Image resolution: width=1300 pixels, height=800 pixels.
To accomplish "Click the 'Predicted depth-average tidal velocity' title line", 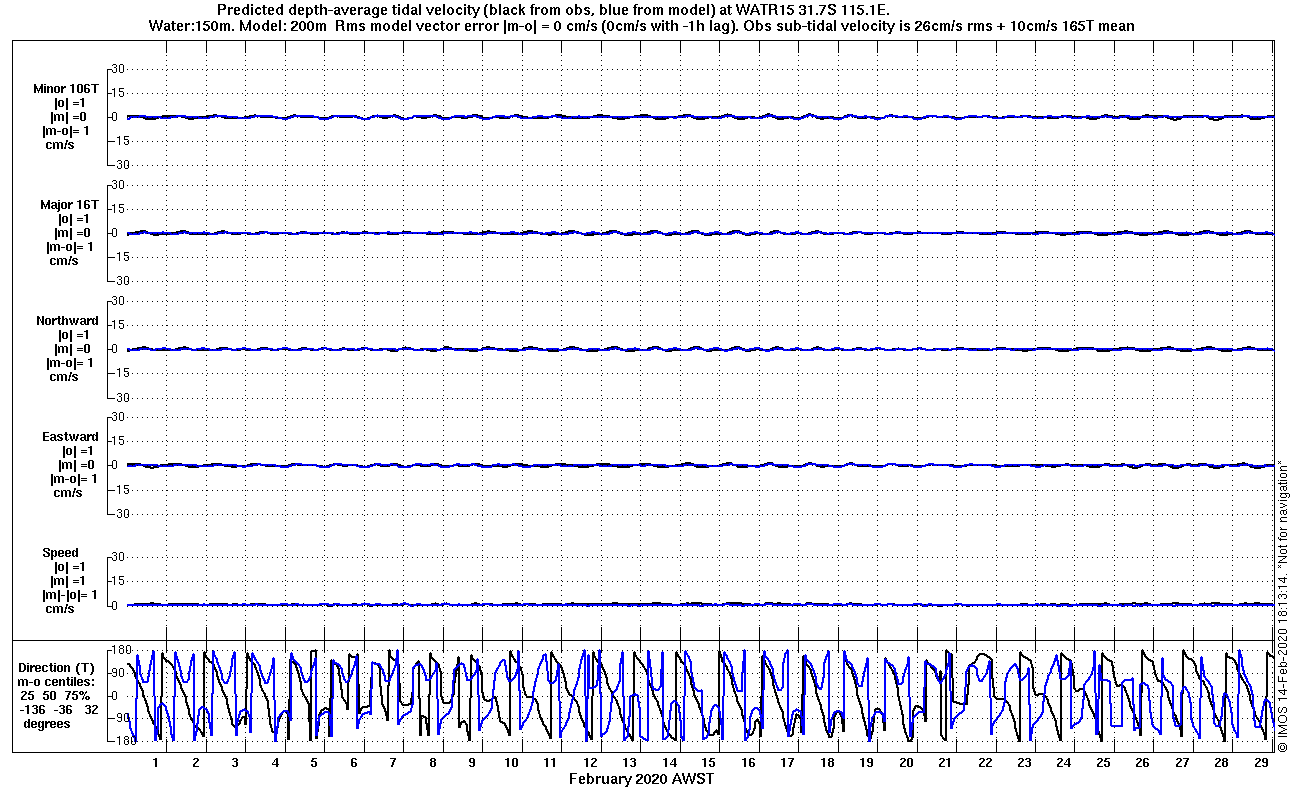I will 553,10.
